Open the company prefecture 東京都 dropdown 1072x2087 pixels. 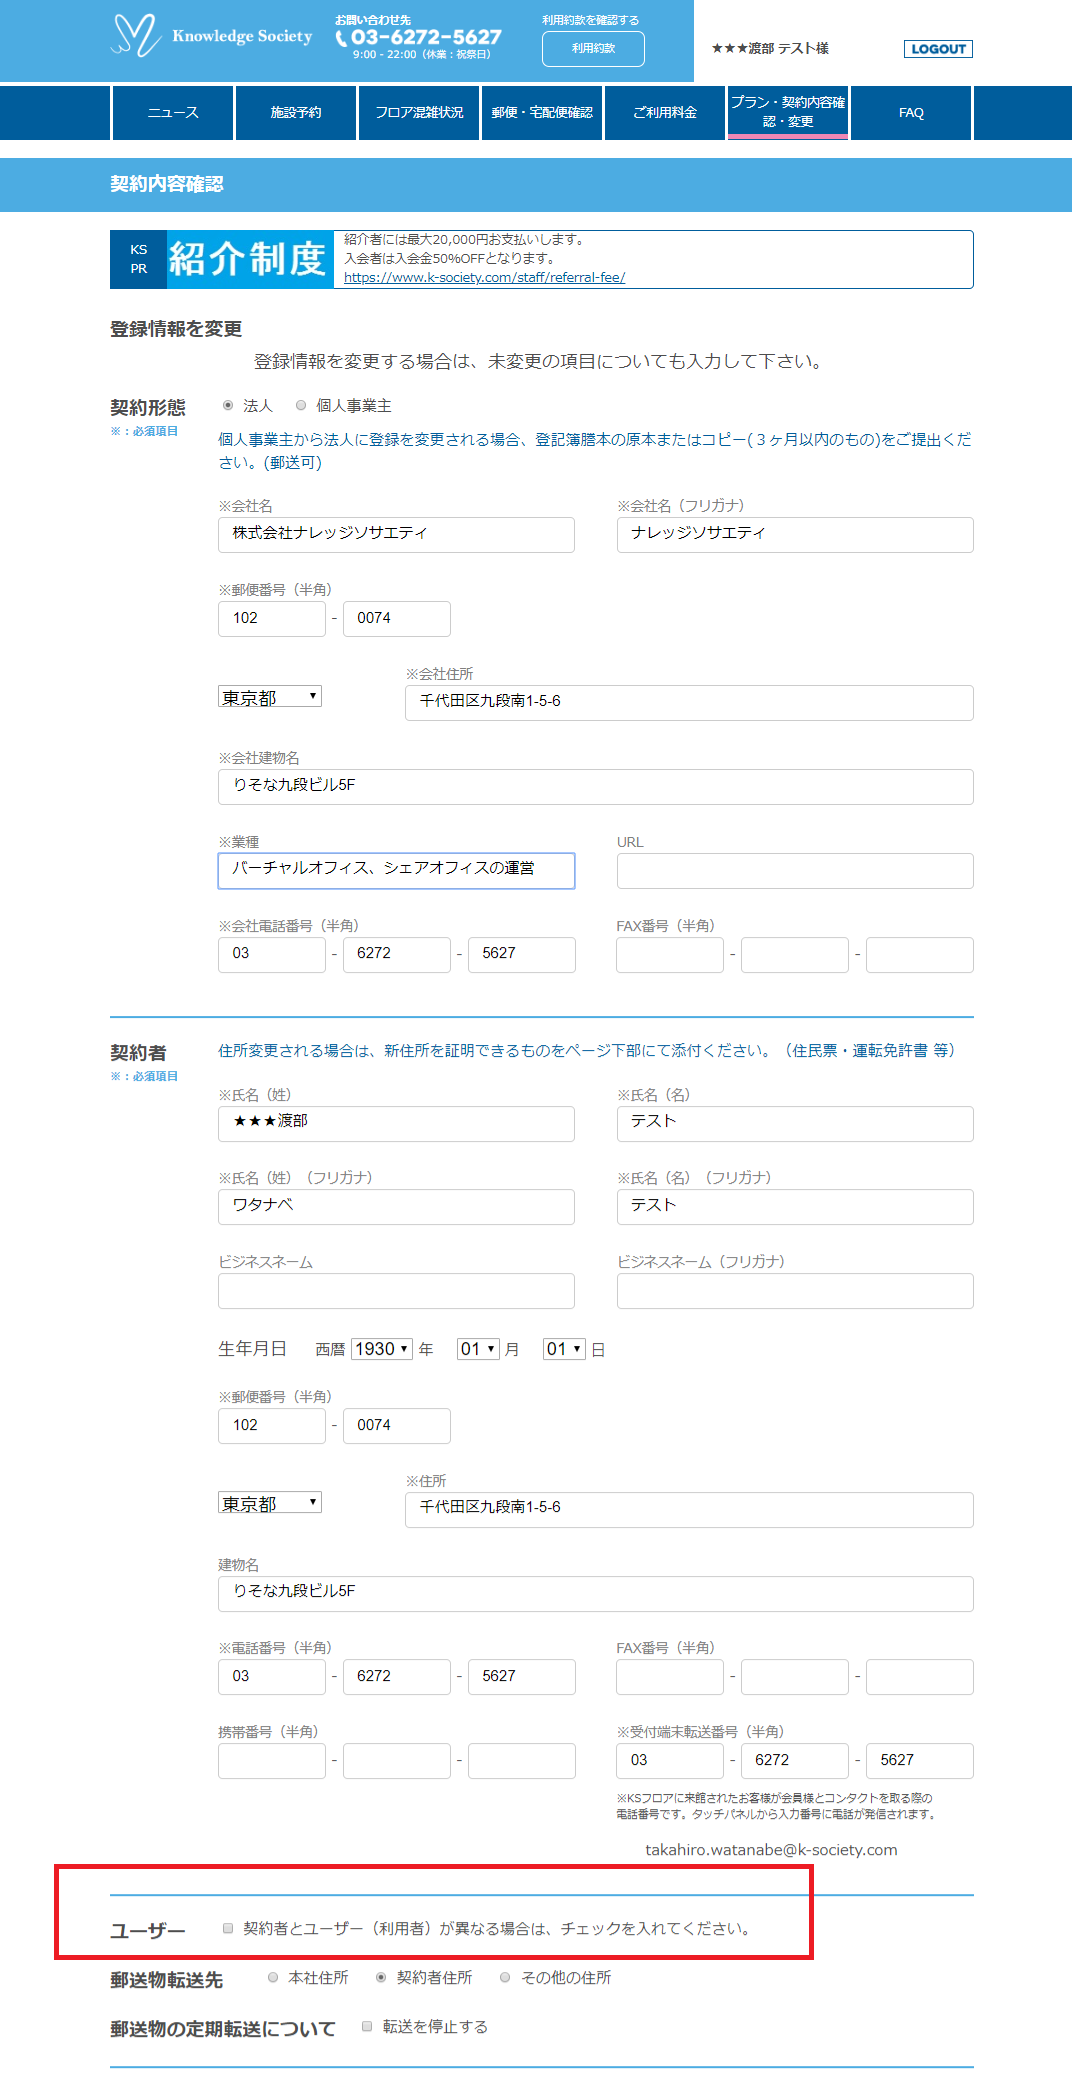tap(270, 697)
